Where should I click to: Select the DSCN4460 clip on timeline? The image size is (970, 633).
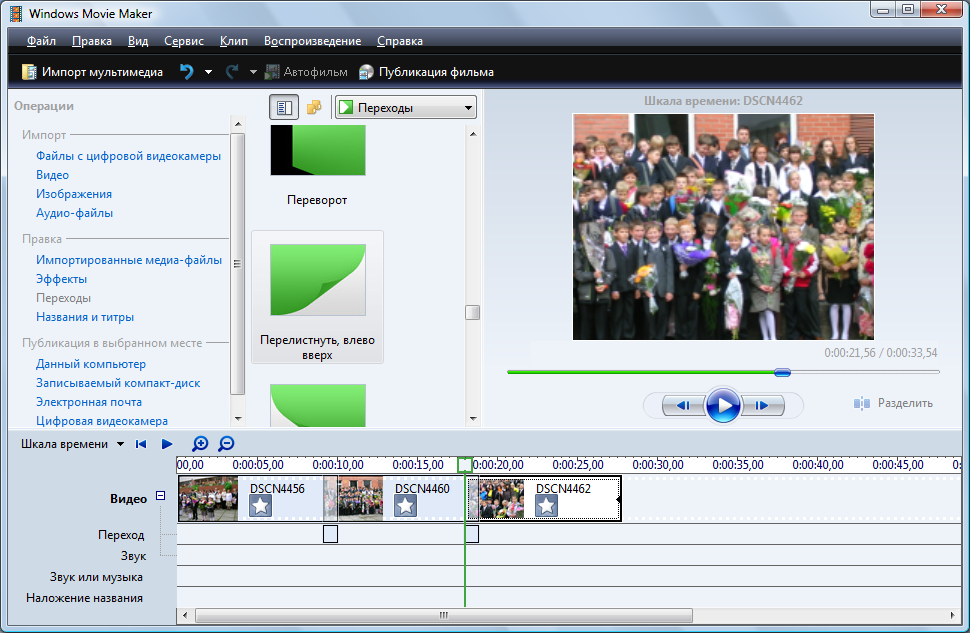pos(402,498)
